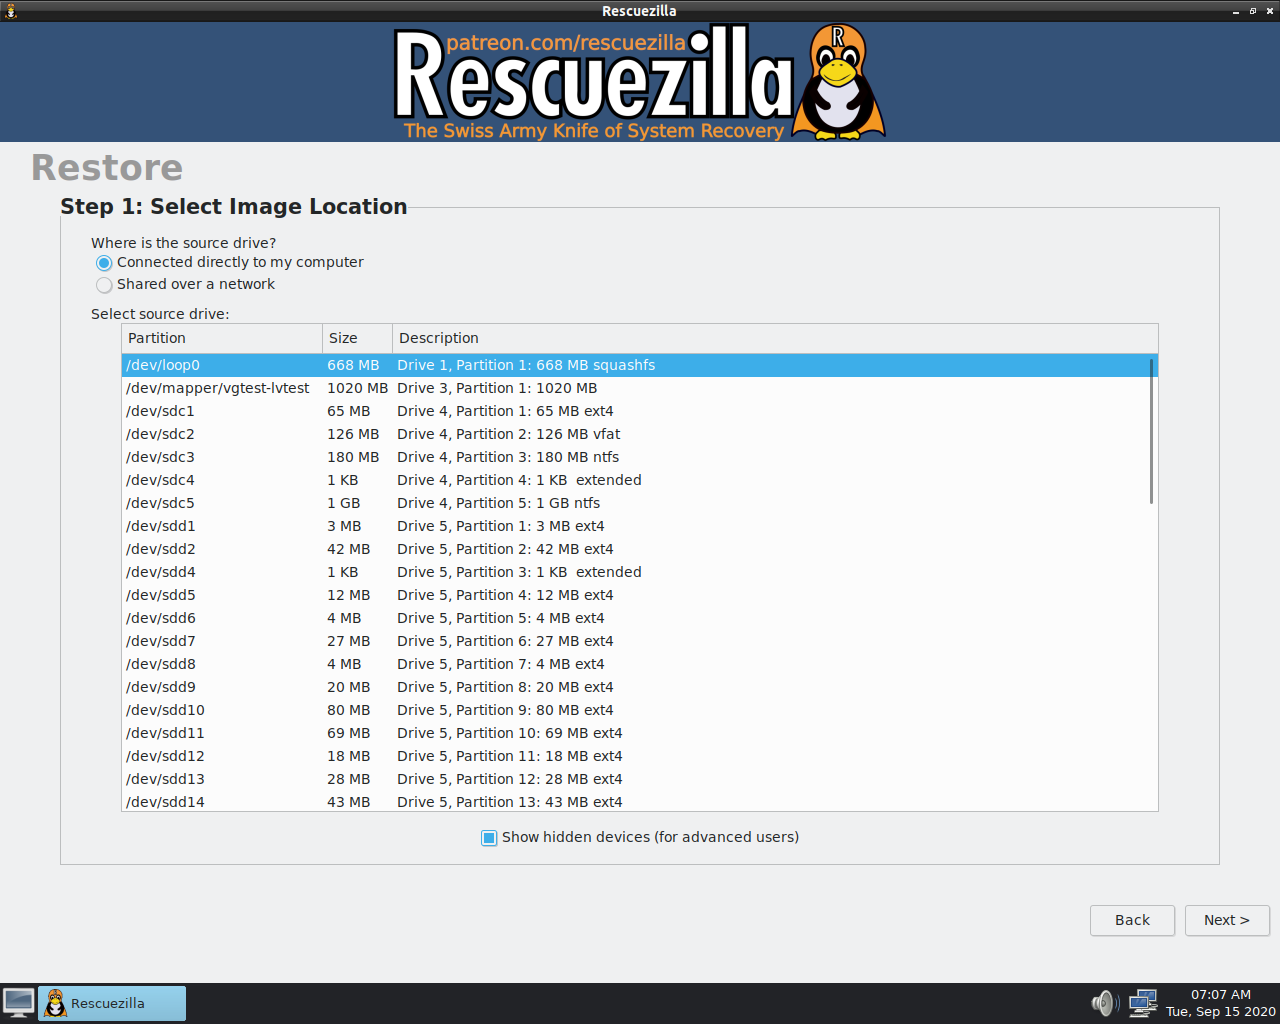Click the Back button
Image resolution: width=1280 pixels, height=1024 pixels.
(x=1132, y=920)
